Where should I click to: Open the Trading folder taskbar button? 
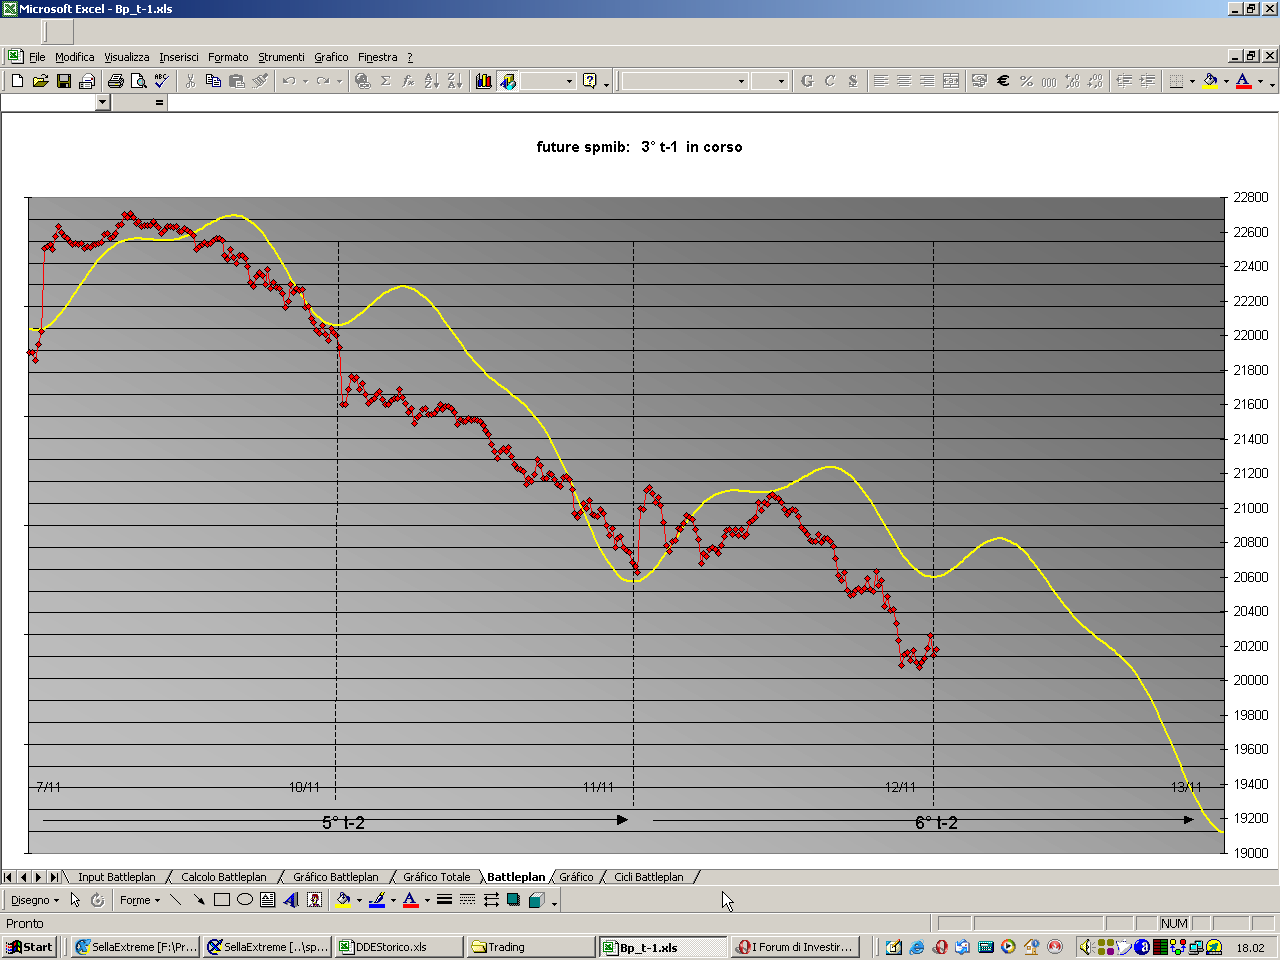[531, 947]
